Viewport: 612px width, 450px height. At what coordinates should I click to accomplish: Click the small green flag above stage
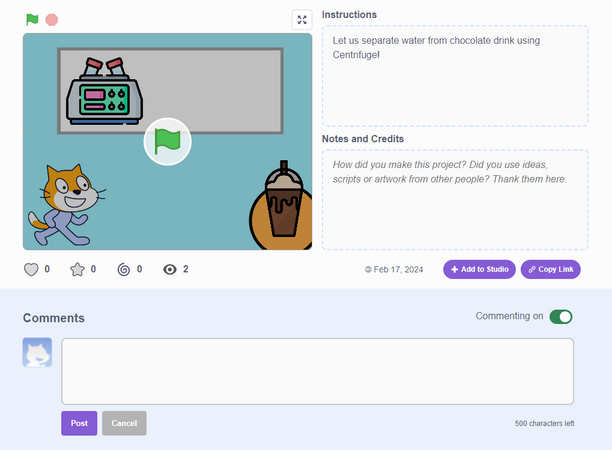(x=32, y=19)
